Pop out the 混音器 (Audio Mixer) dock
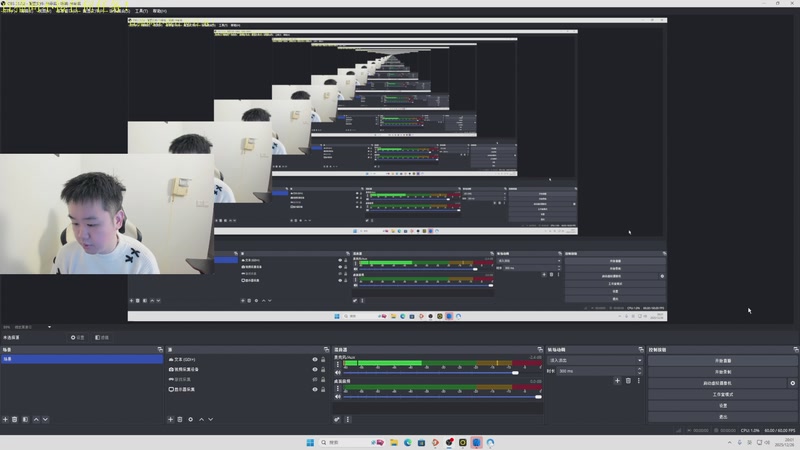The width and height of the screenshot is (800, 450). tap(540, 349)
